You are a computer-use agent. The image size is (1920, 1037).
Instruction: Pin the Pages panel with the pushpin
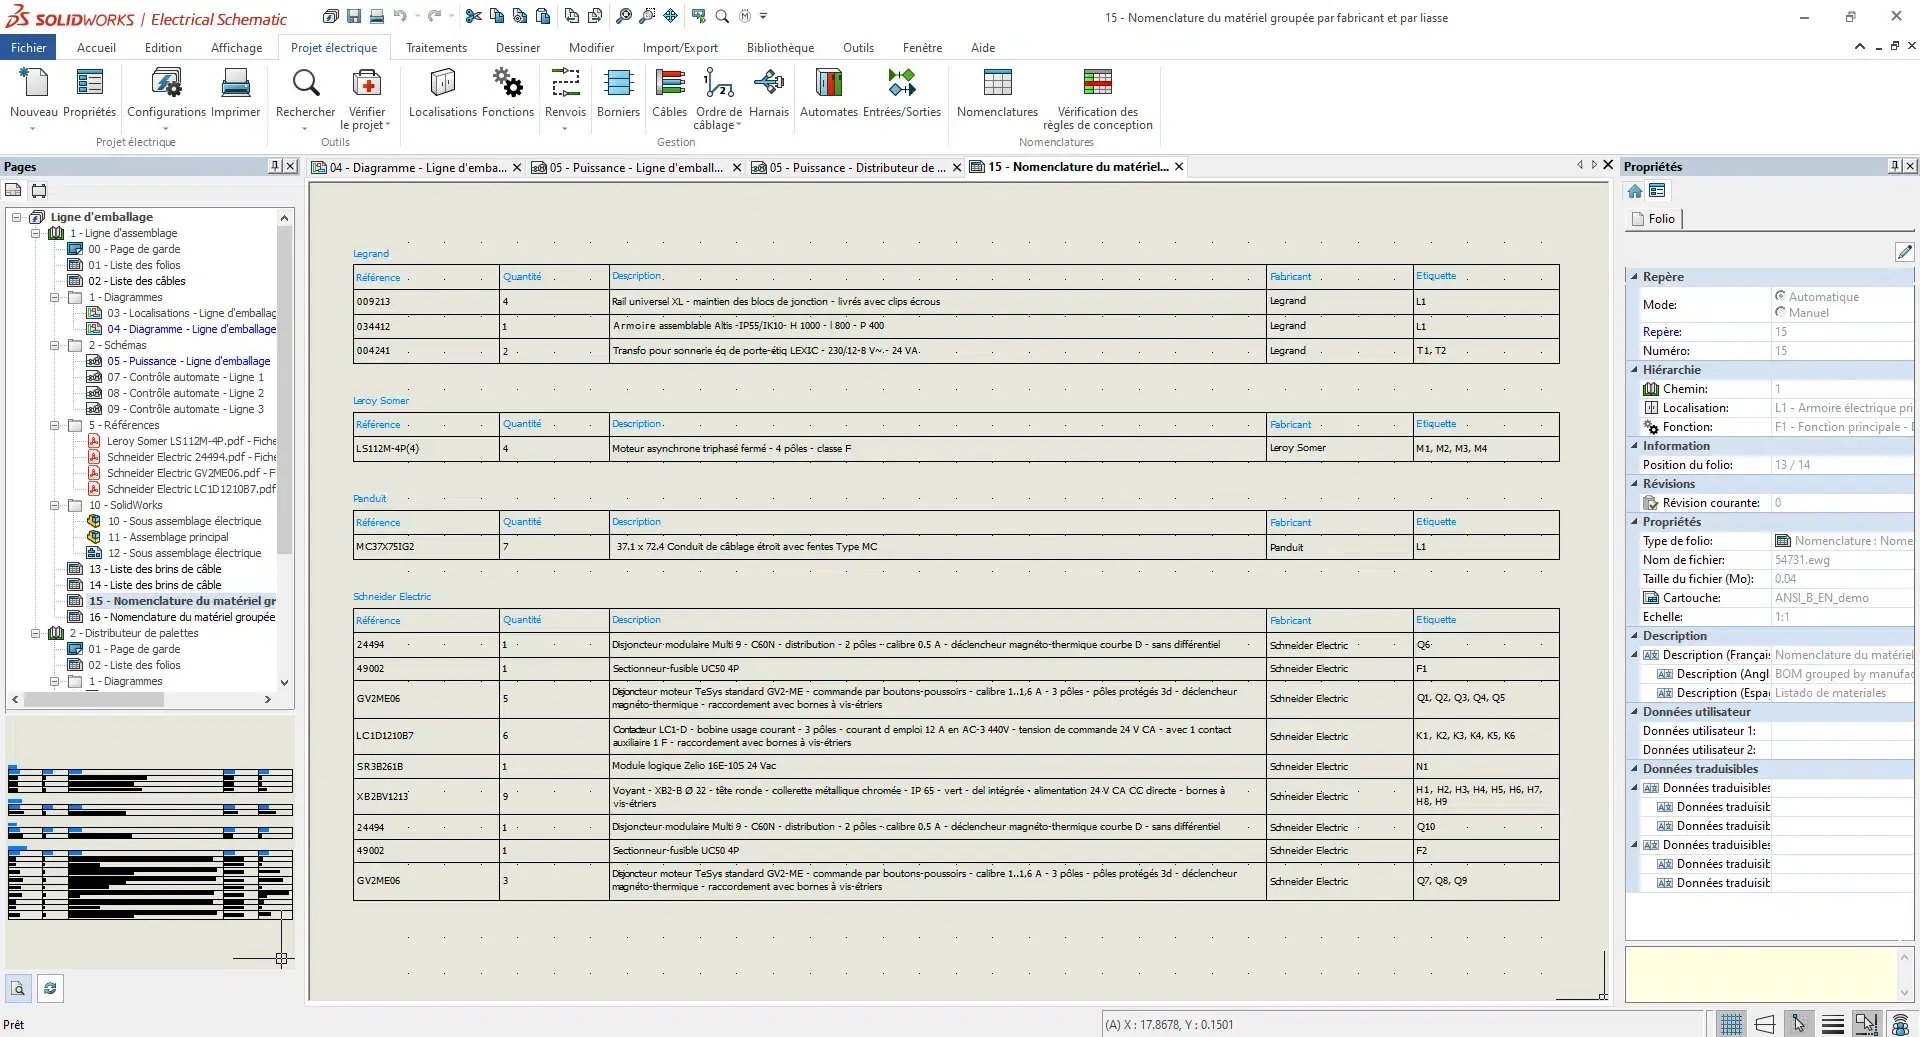coord(275,166)
